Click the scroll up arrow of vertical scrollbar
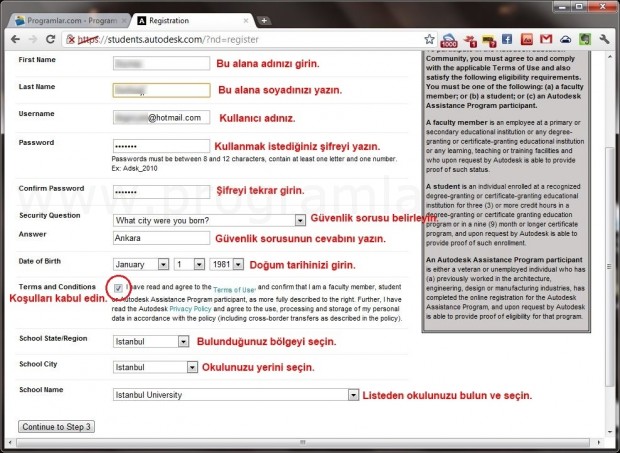Viewport: 620px width, 453px height. [x=609, y=57]
